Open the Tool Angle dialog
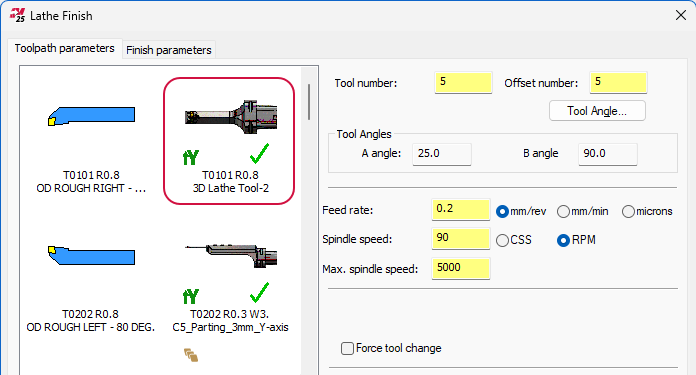The image size is (696, 375). (597, 111)
